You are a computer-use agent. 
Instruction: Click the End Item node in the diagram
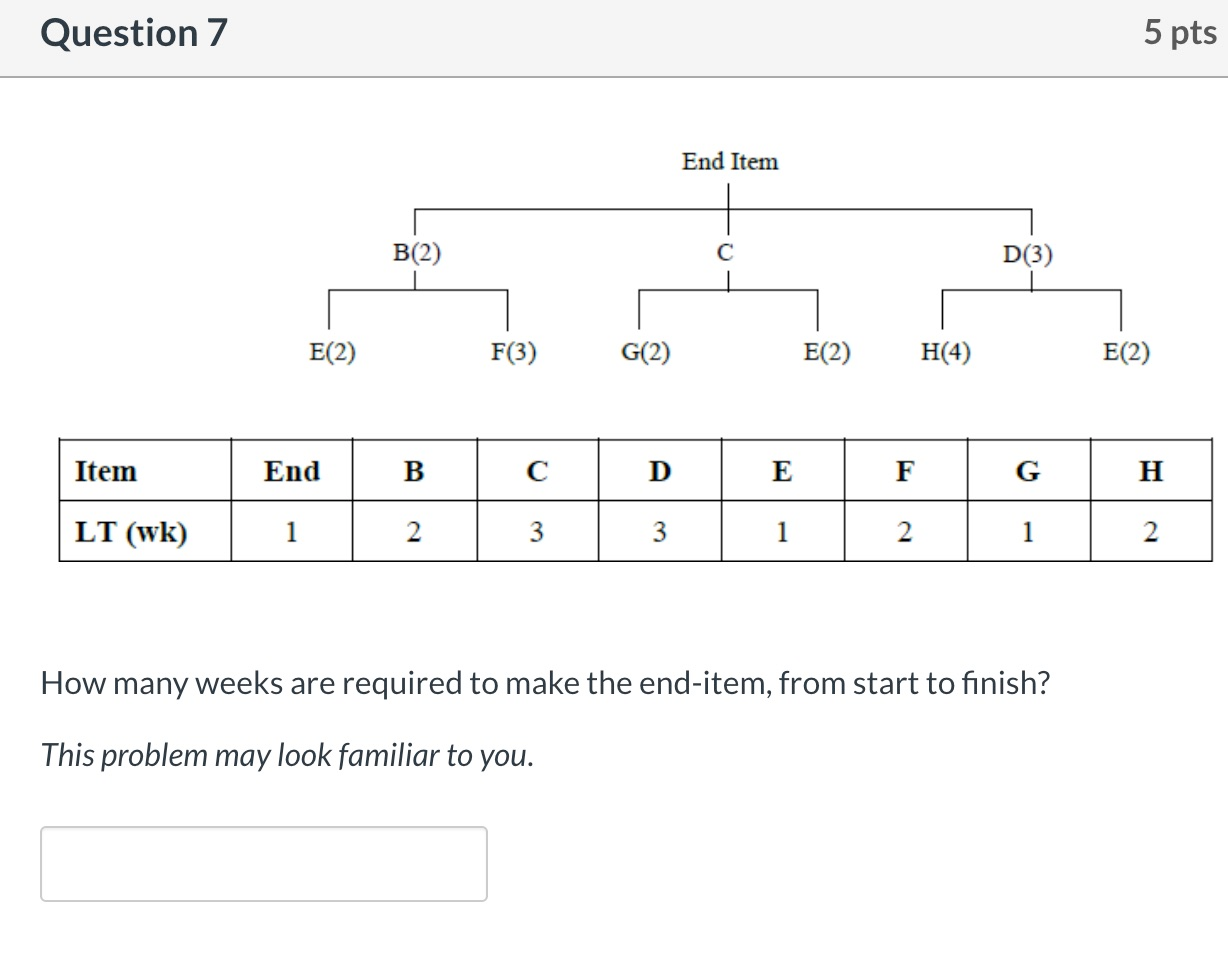[729, 161]
